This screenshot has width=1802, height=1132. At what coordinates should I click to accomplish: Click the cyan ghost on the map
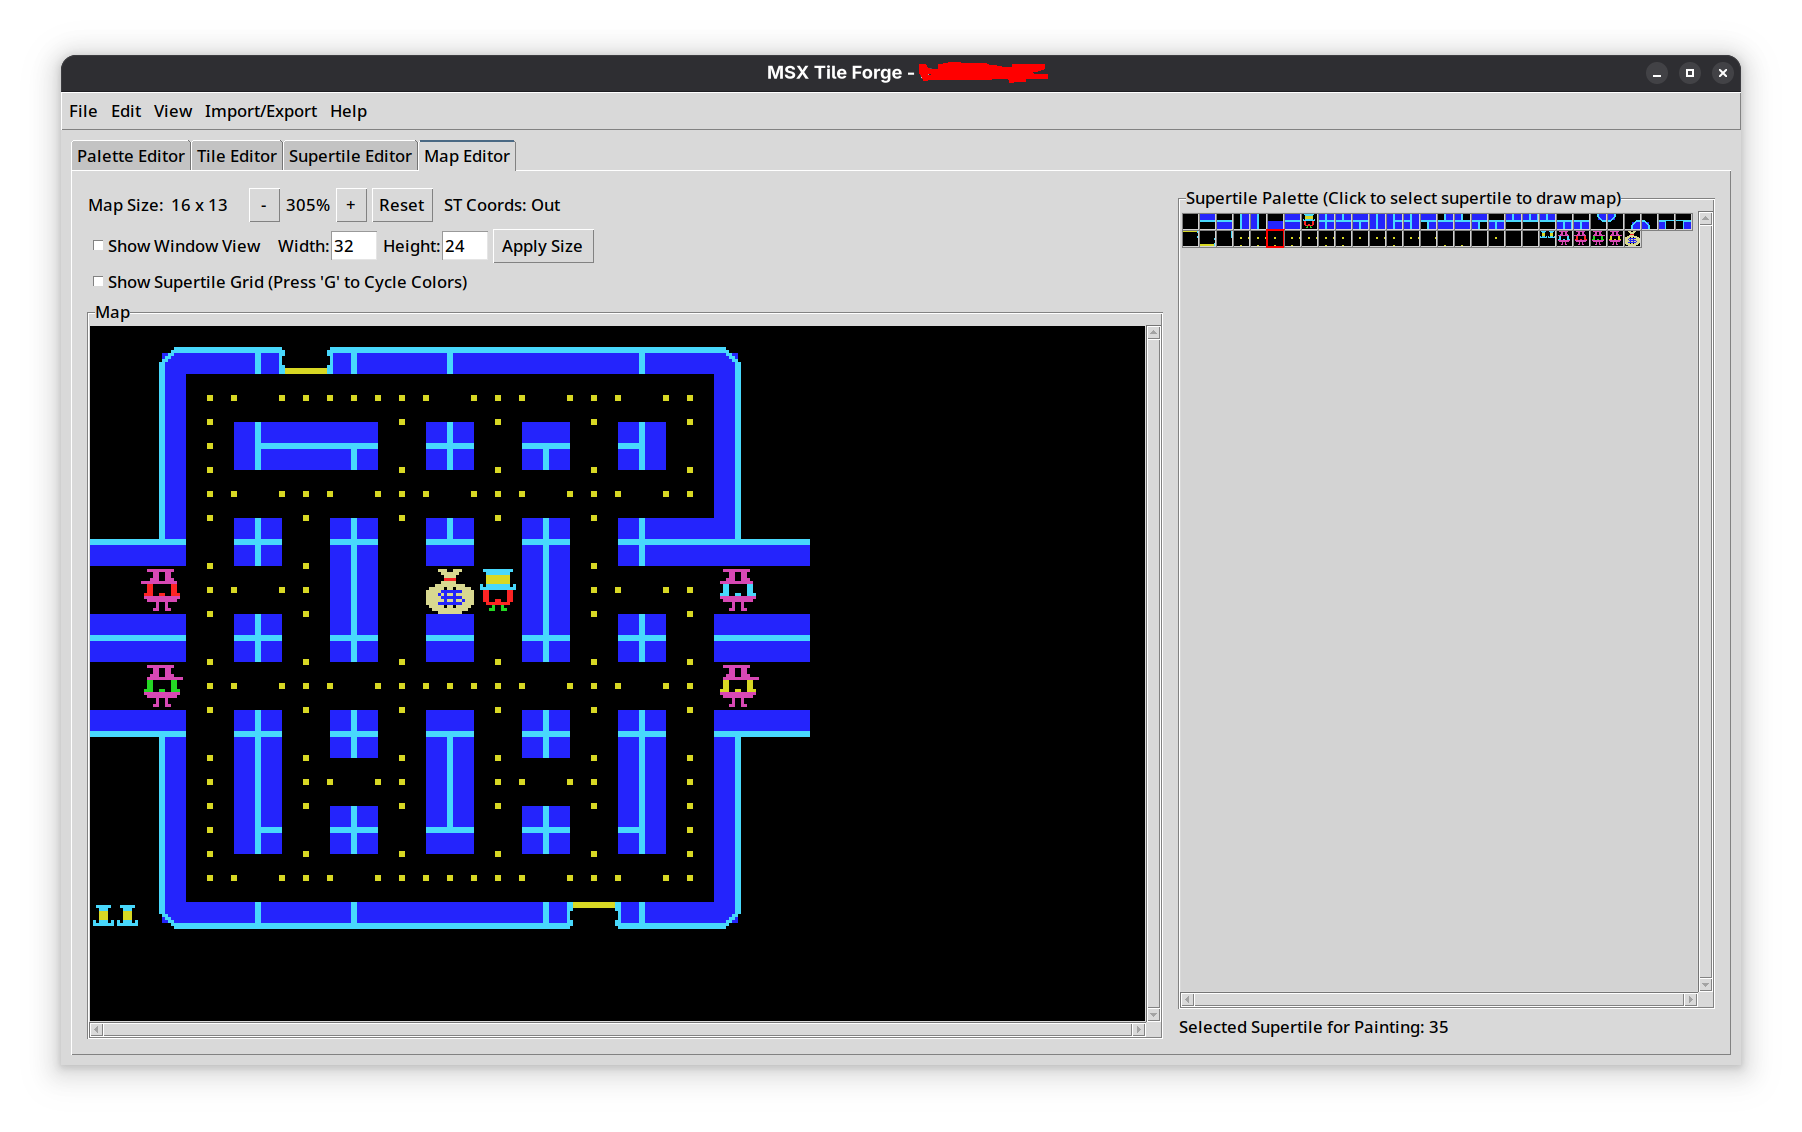point(738,590)
